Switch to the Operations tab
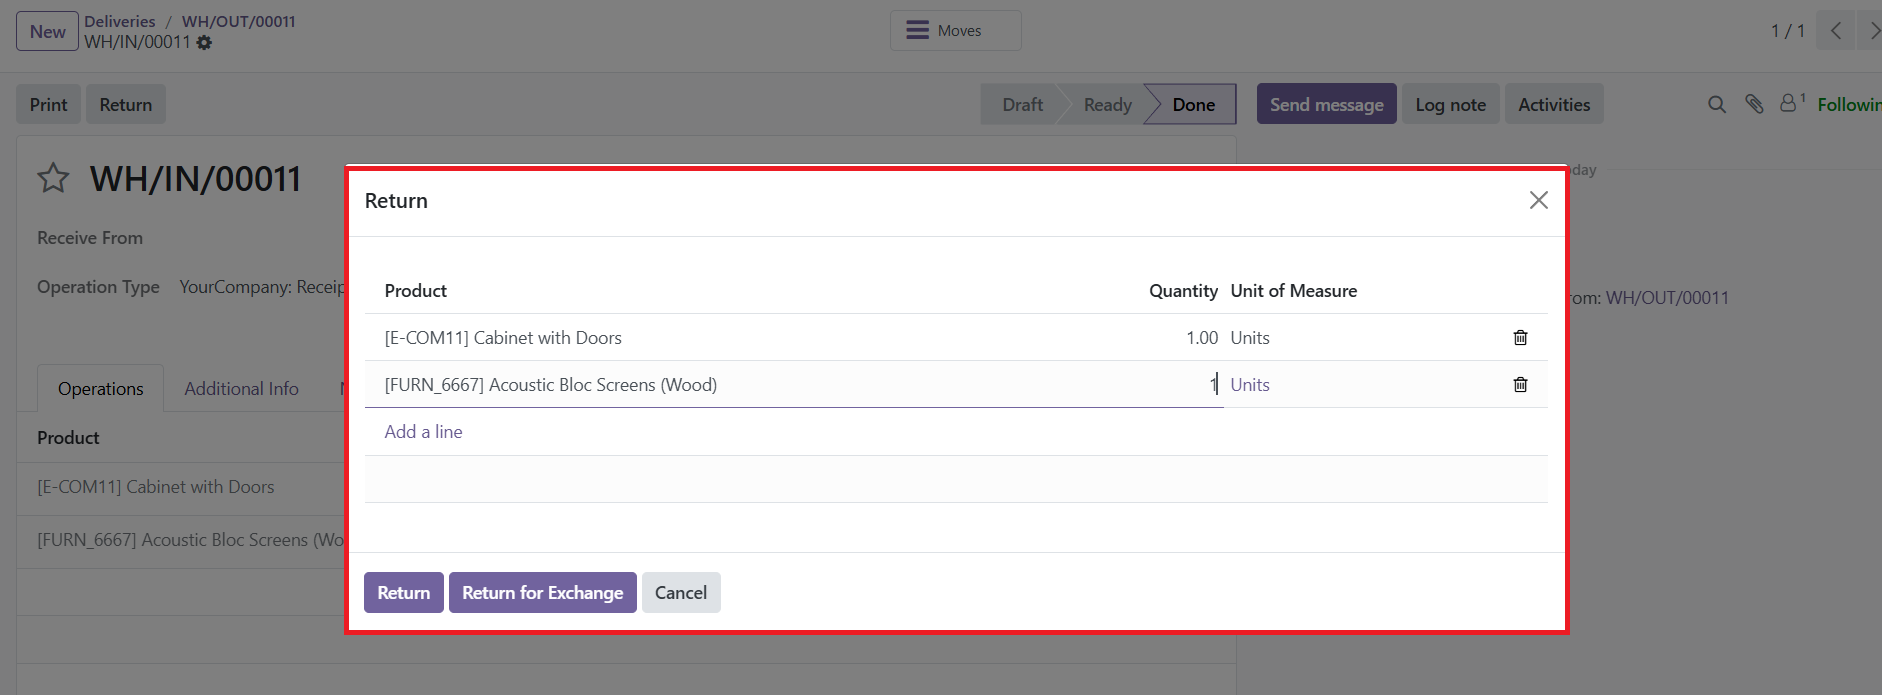Viewport: 1882px width, 695px height. [x=100, y=388]
